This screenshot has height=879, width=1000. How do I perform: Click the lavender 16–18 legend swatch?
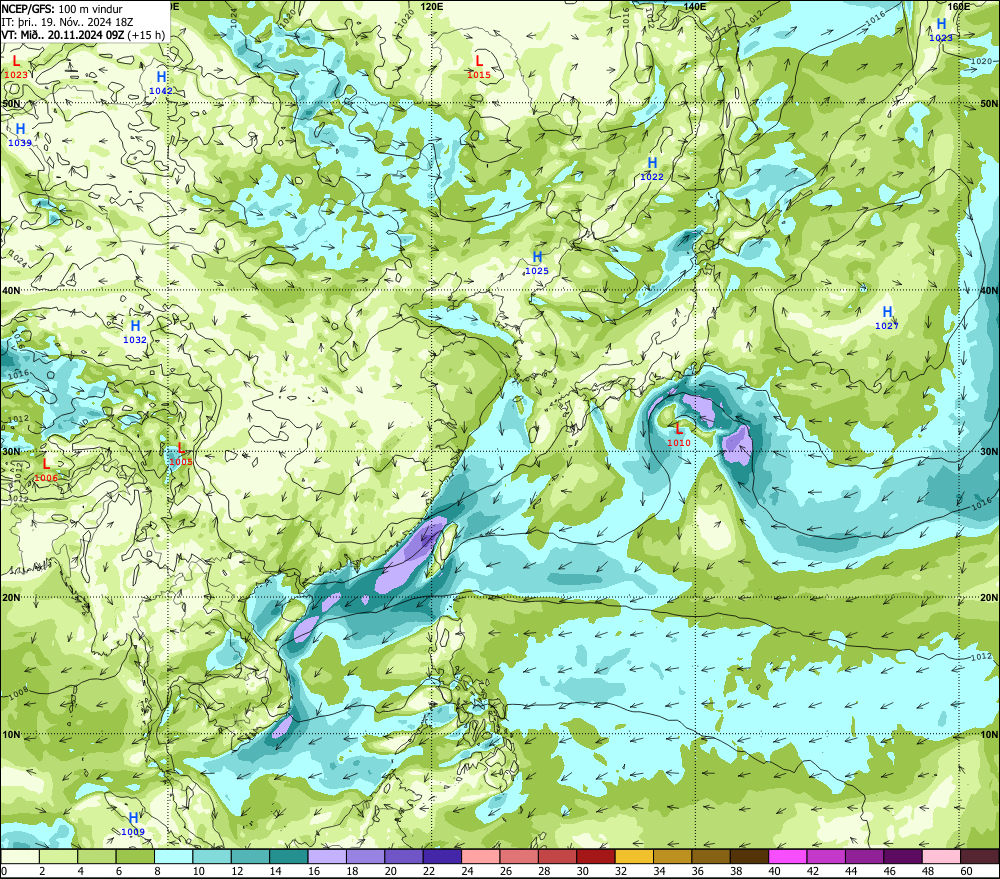pos(327,856)
